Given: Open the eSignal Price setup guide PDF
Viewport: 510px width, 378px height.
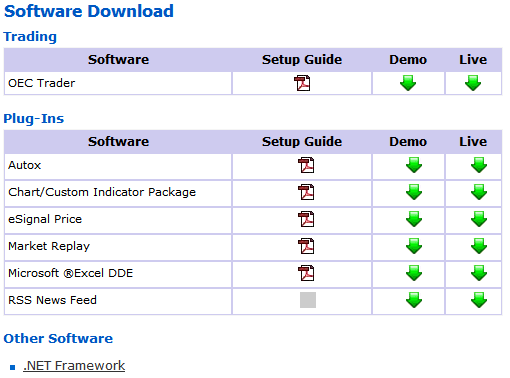Looking at the screenshot, I should (306, 219).
